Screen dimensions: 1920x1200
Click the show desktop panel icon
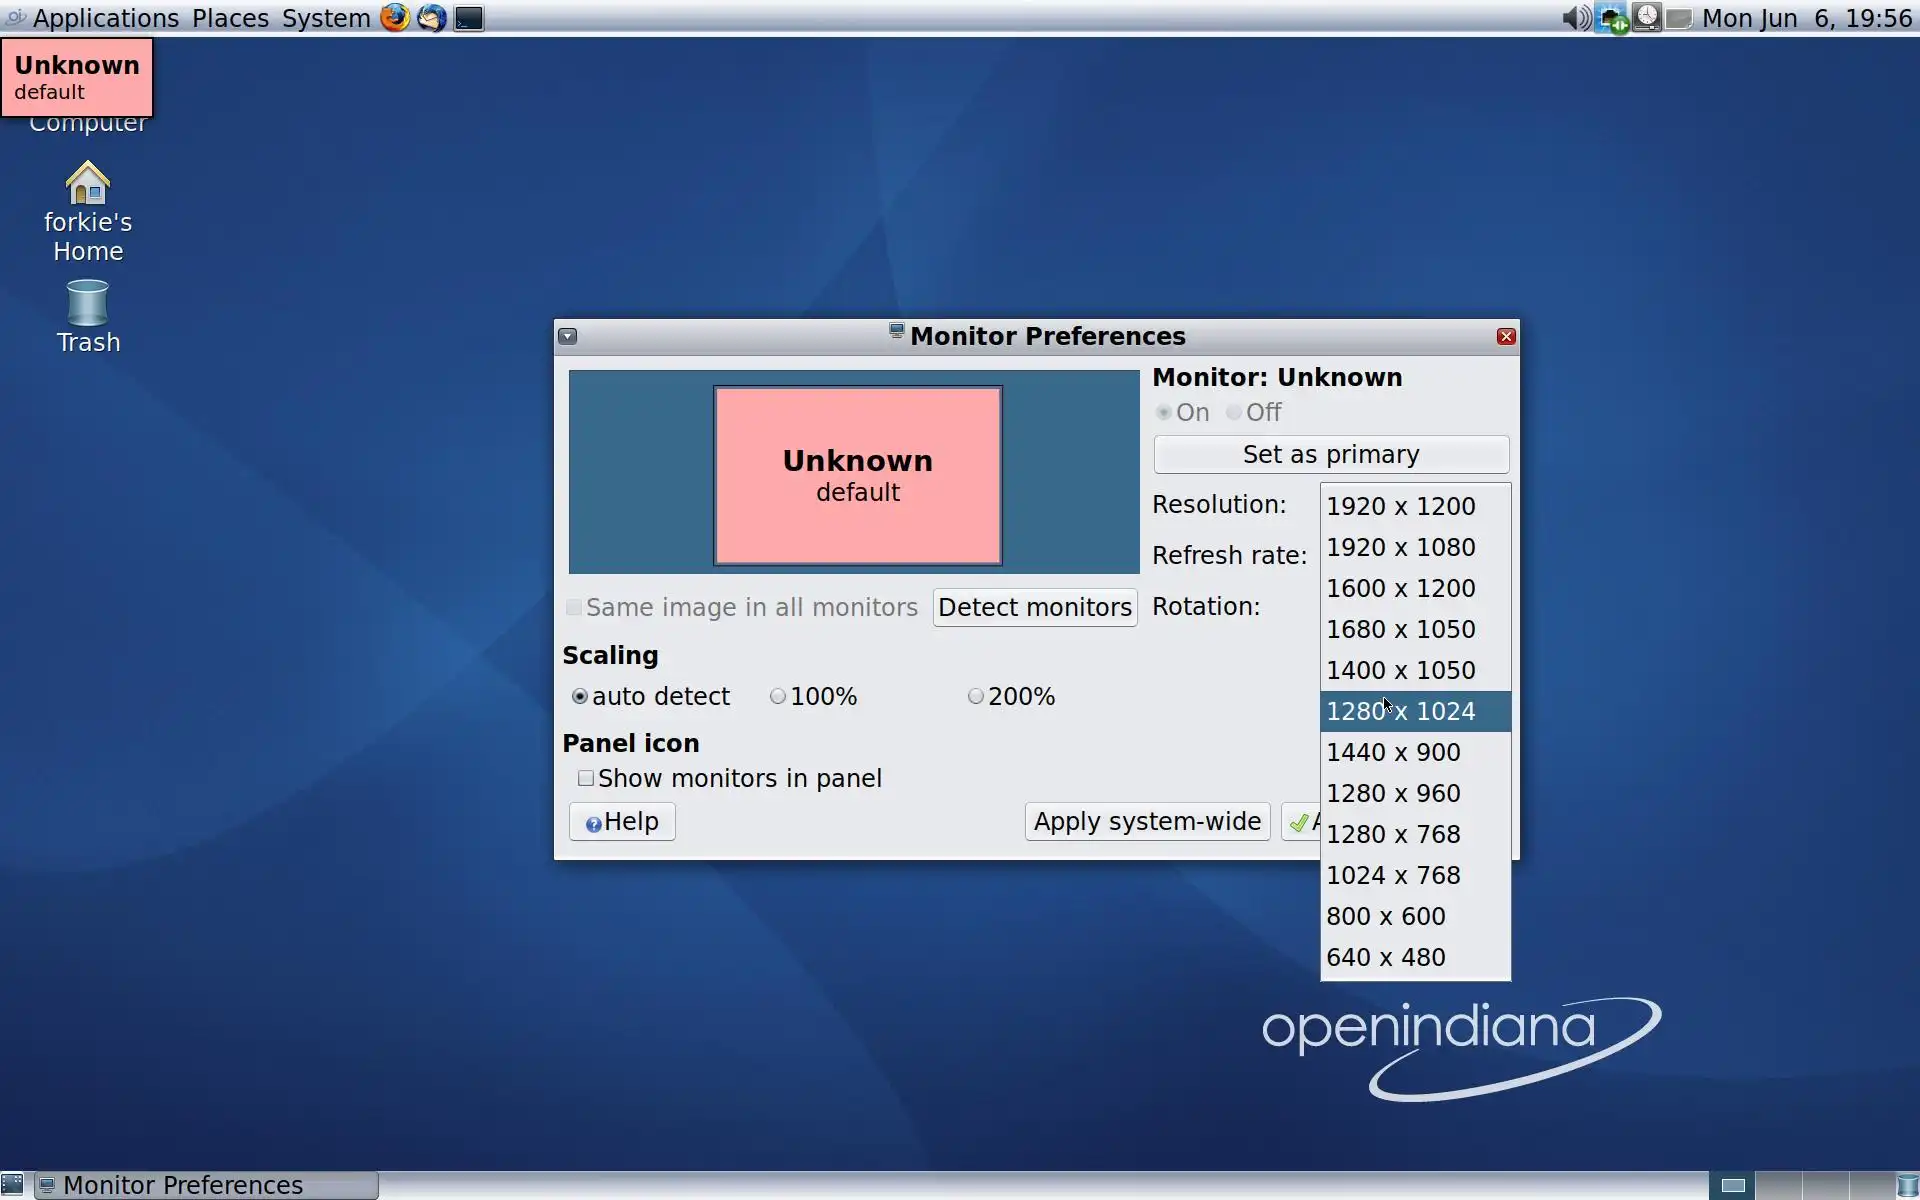pos(12,1185)
